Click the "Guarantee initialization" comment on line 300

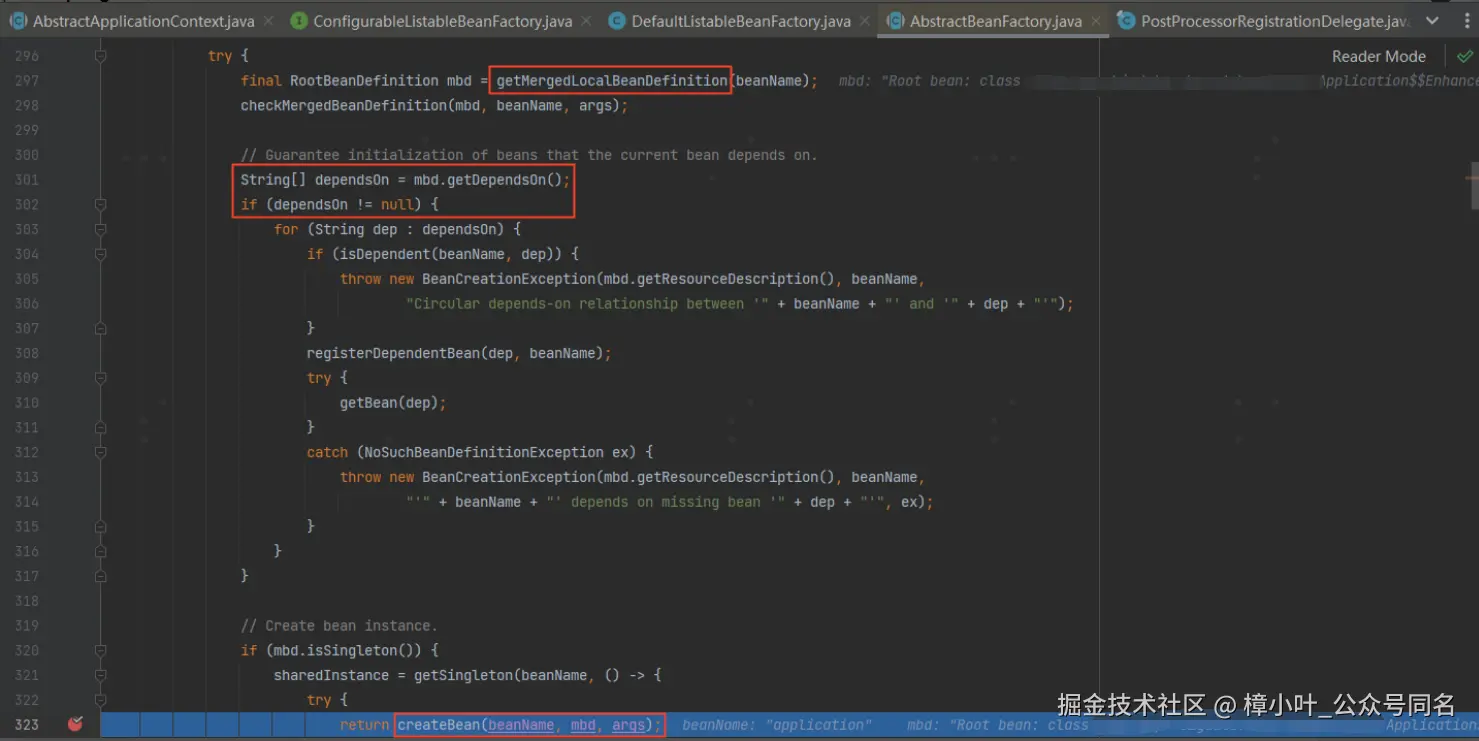tap(529, 155)
